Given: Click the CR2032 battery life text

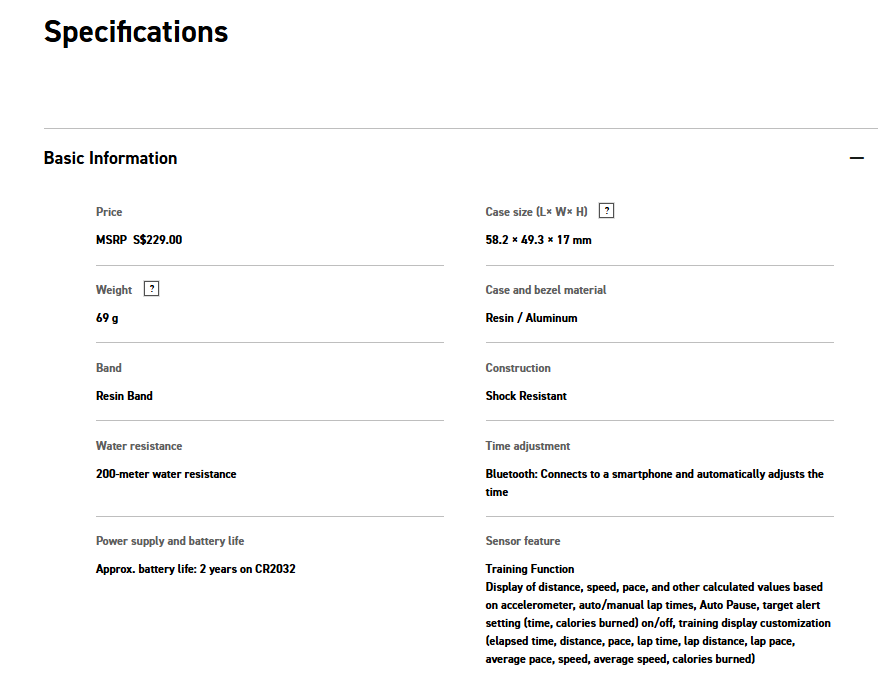Looking at the screenshot, I should (x=195, y=569).
